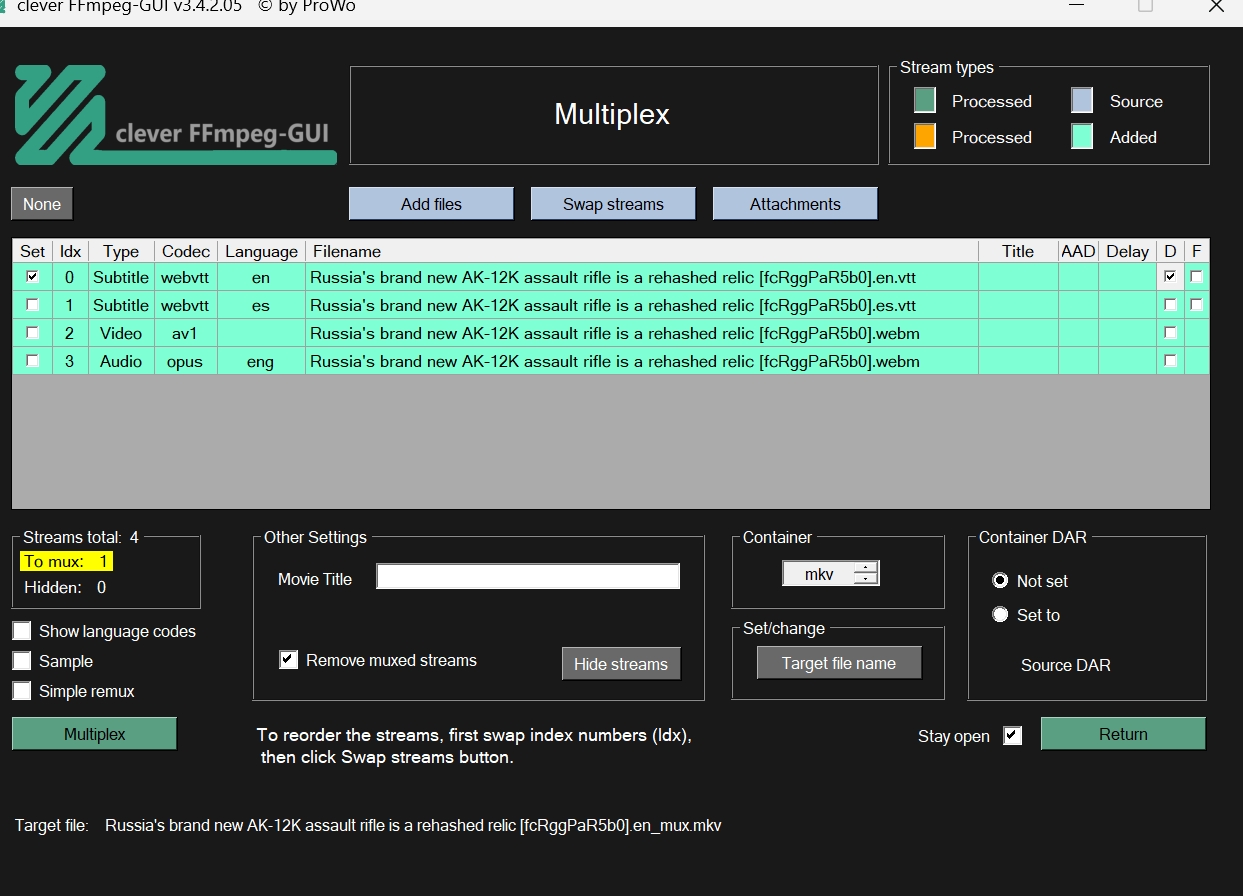Click the orange Processed stream type swatch
The image size is (1243, 896).
pyautogui.click(x=925, y=136)
